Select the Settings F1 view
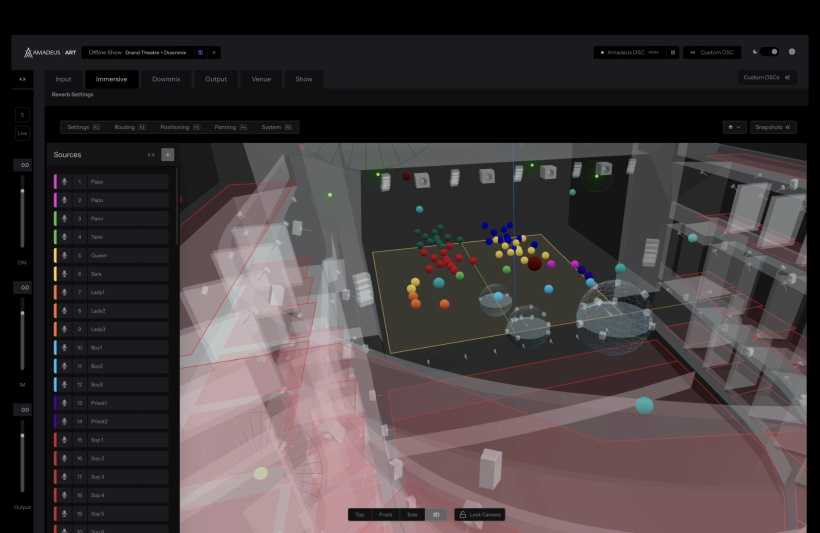 tap(83, 127)
